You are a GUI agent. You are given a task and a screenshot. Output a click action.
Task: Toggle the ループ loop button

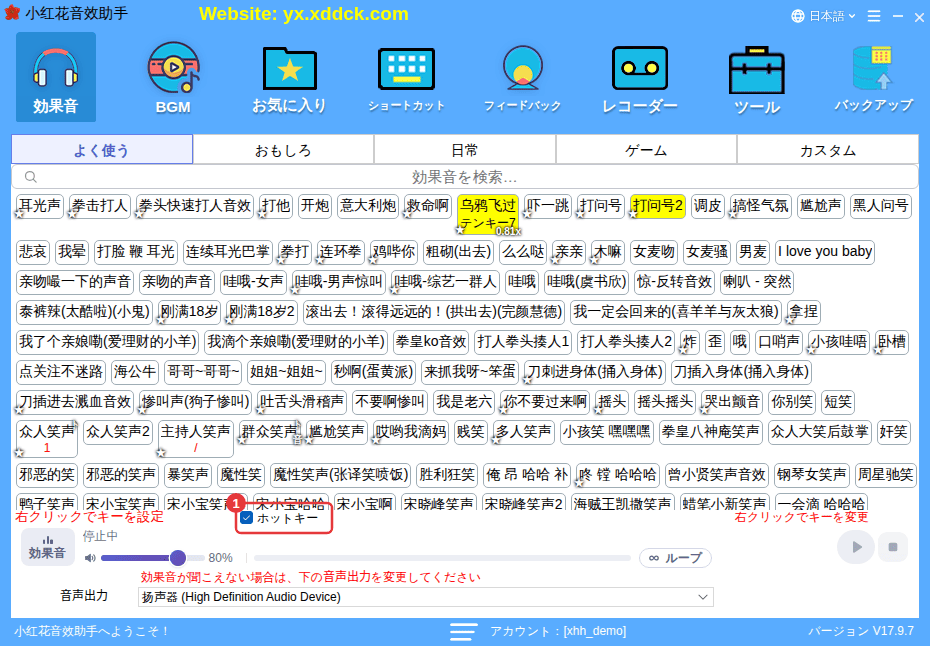pos(675,558)
